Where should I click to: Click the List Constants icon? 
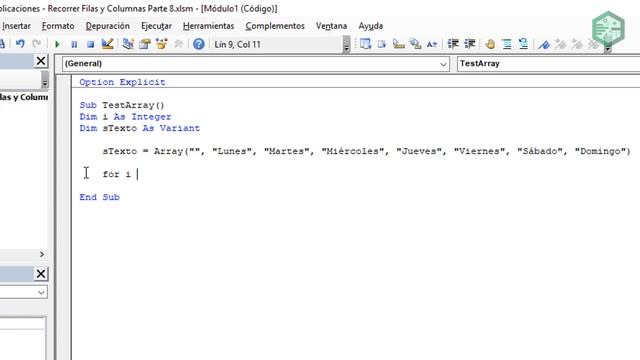point(382,44)
